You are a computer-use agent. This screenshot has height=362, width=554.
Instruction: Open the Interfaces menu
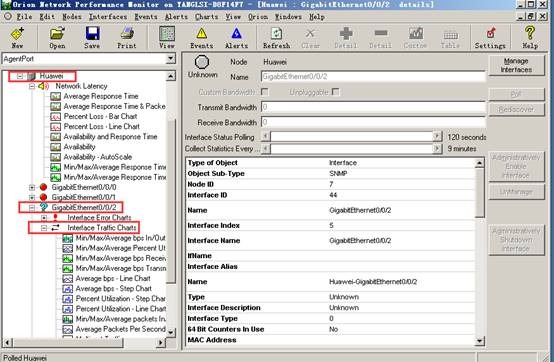click(108, 17)
